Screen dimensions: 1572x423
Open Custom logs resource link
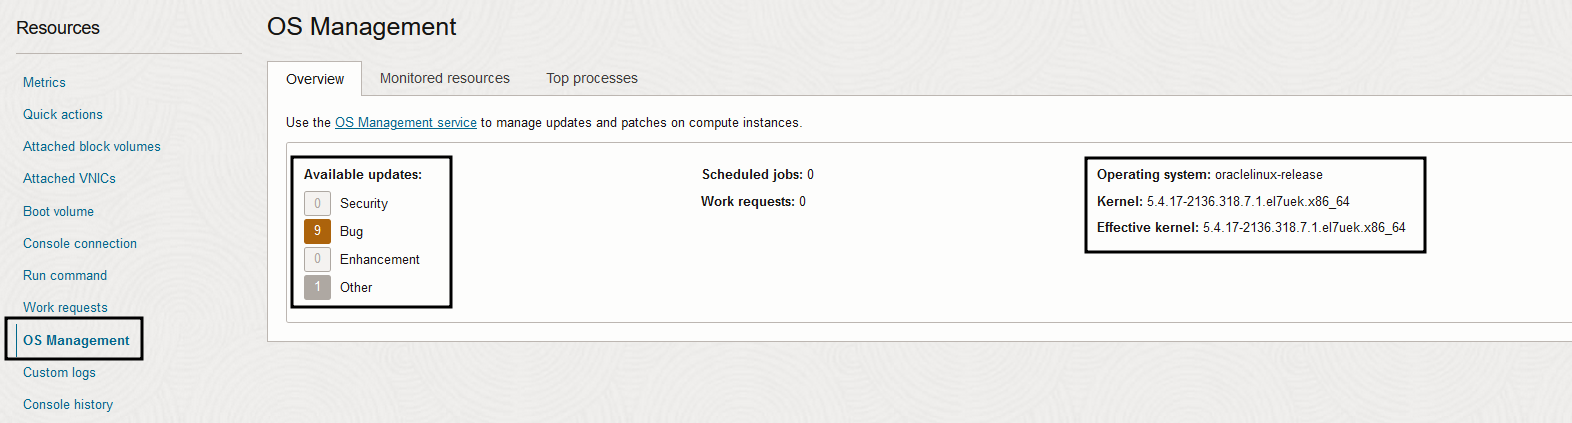pyautogui.click(x=59, y=373)
